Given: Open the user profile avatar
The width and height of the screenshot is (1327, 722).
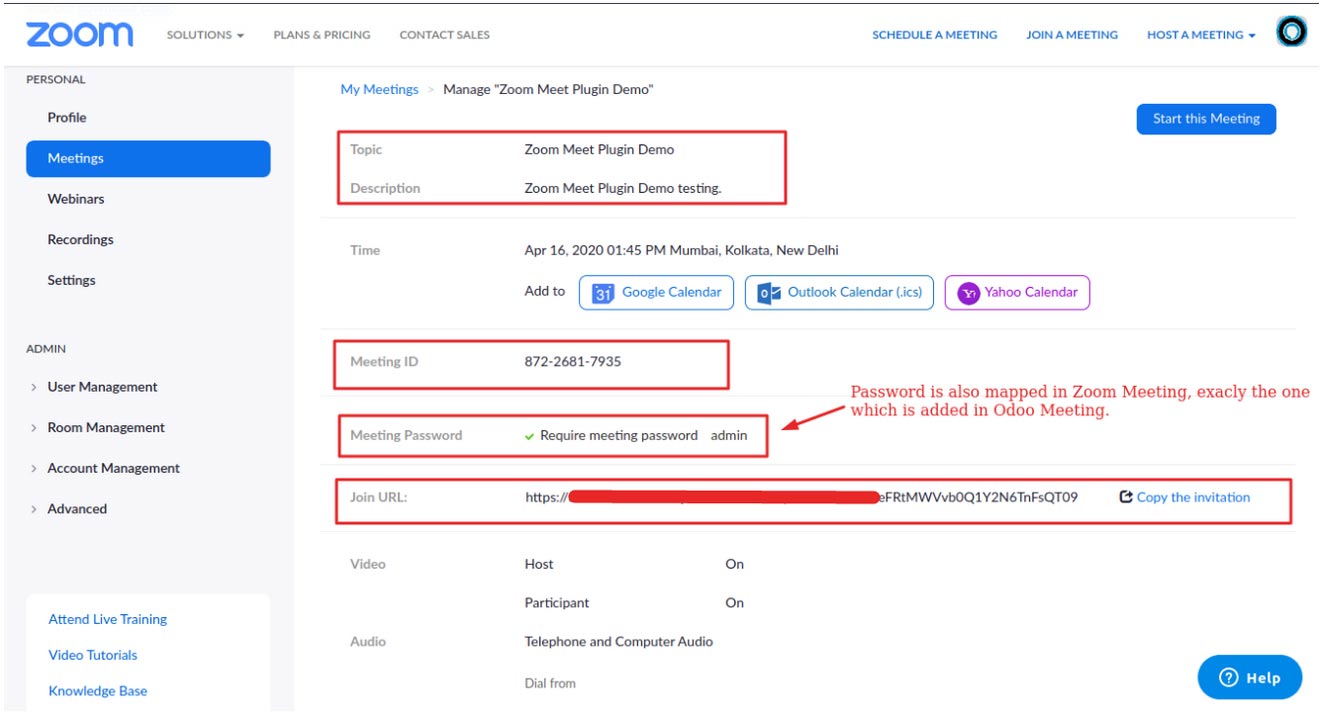Looking at the screenshot, I should [1292, 33].
